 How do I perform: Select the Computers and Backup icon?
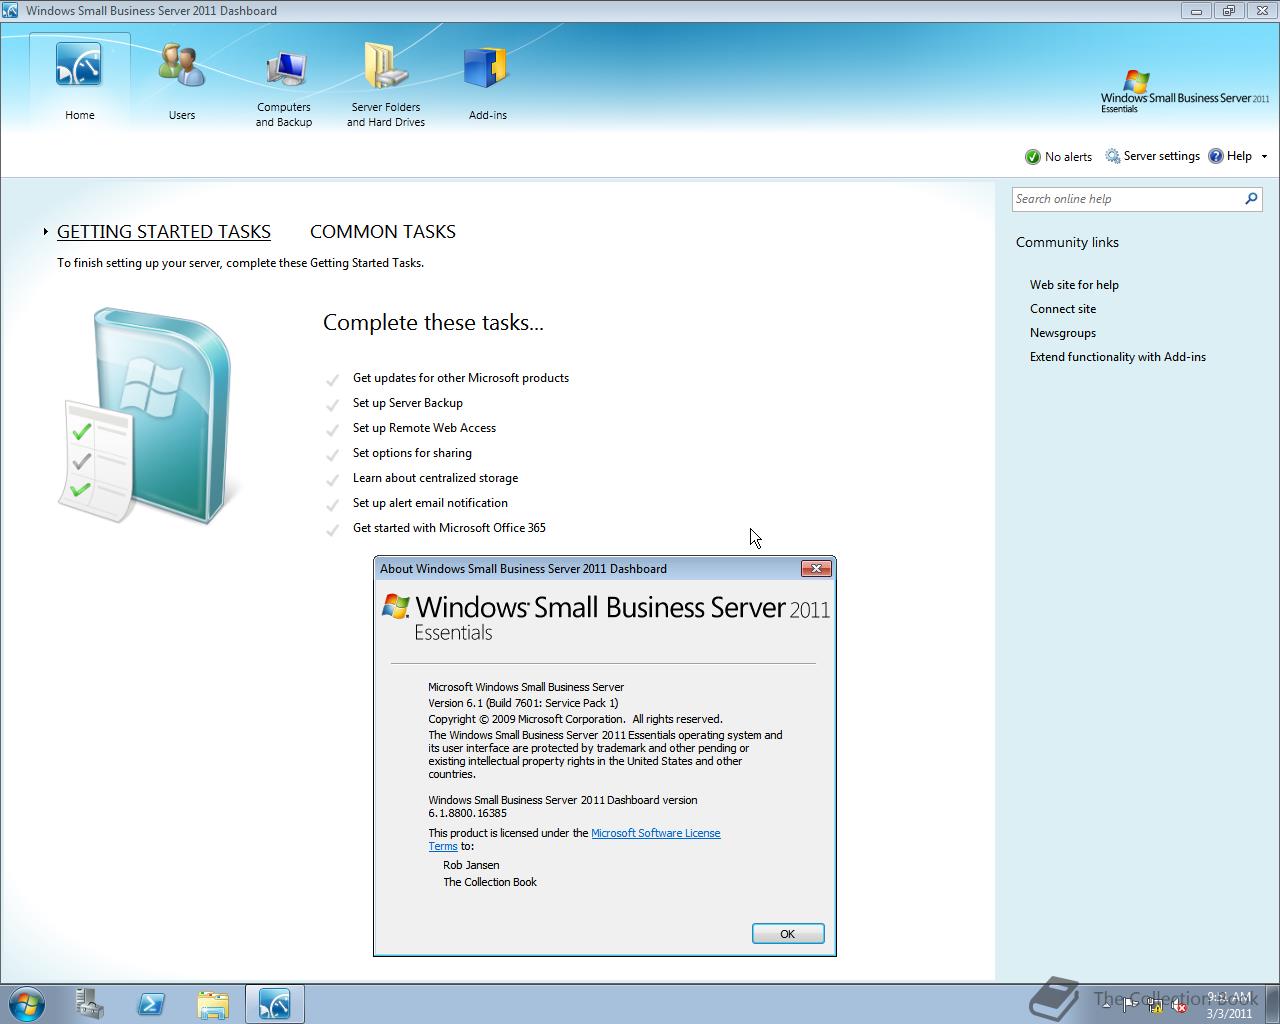(284, 65)
